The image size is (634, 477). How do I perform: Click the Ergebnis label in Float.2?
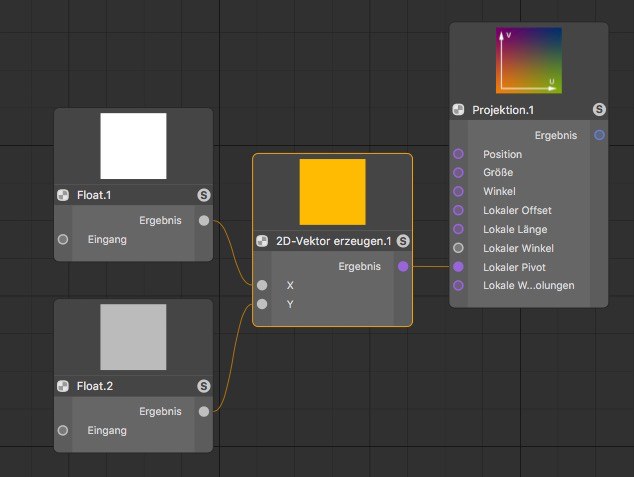coord(161,412)
